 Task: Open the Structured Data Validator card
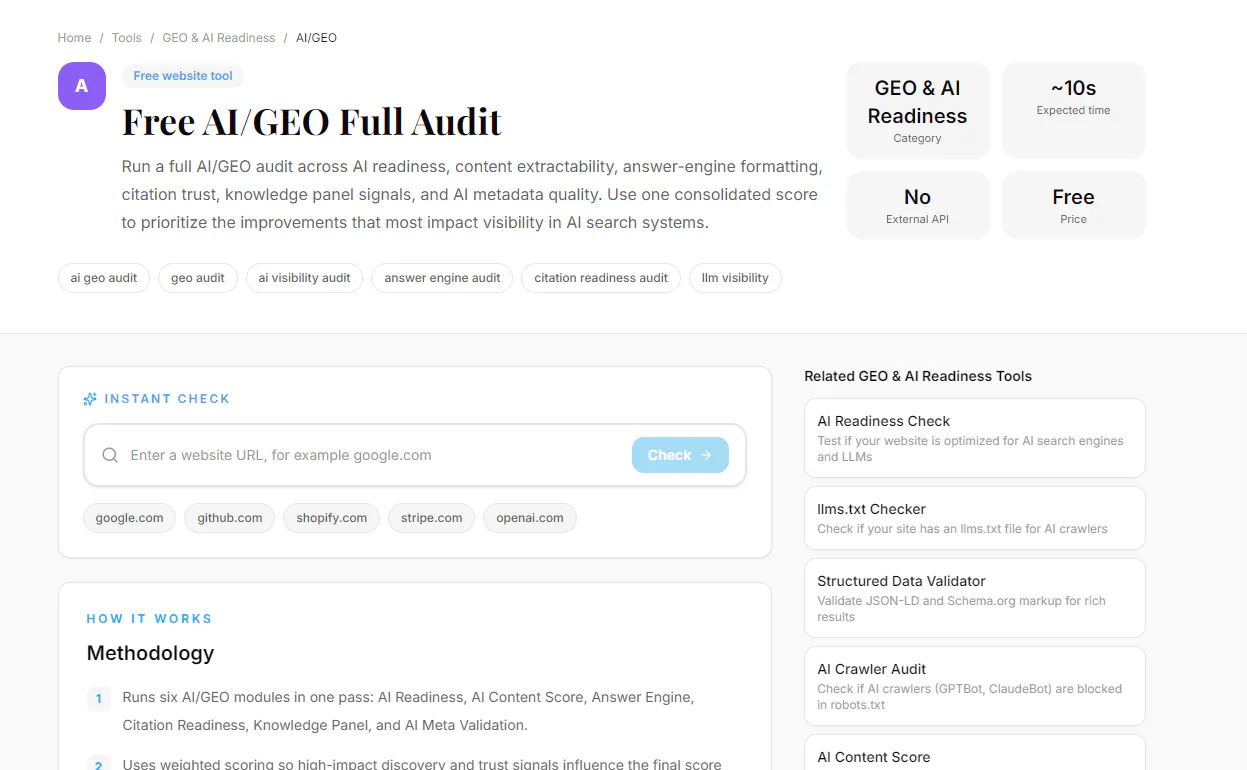(975, 598)
